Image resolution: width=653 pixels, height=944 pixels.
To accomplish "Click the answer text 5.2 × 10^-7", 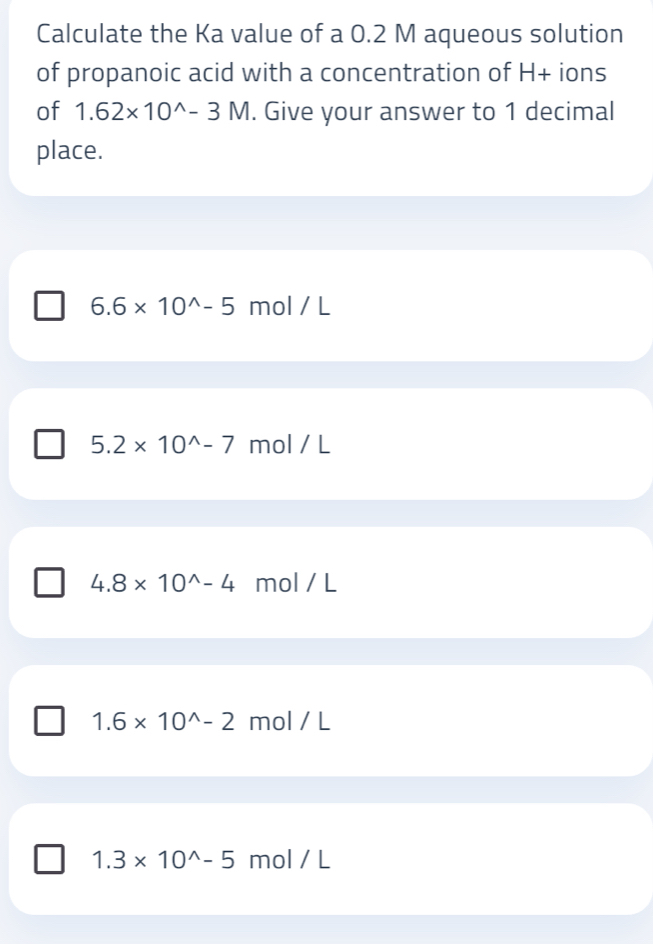I will (x=162, y=445).
